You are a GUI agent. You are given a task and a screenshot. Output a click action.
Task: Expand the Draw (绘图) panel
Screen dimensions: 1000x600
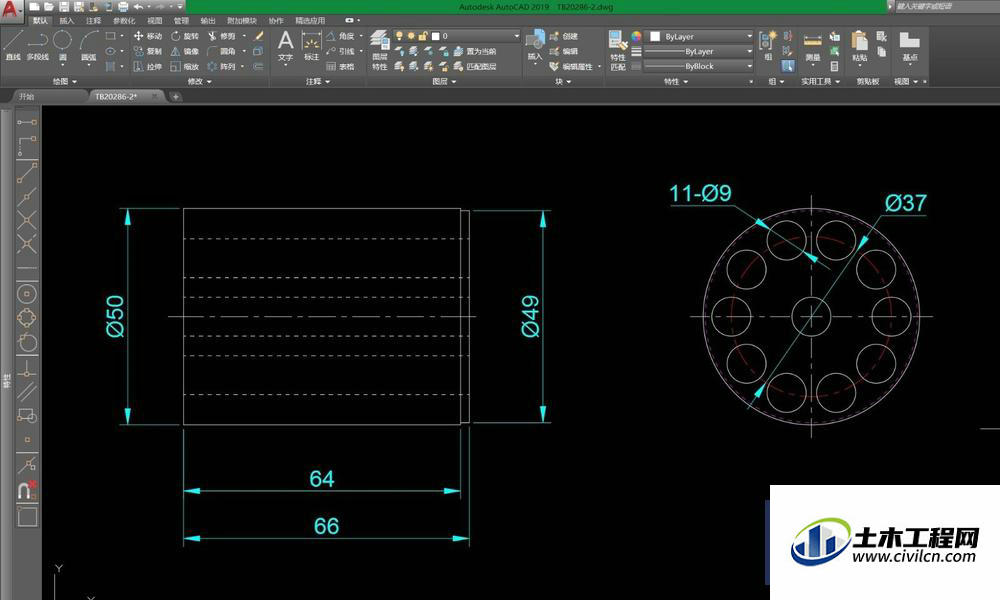coord(64,82)
